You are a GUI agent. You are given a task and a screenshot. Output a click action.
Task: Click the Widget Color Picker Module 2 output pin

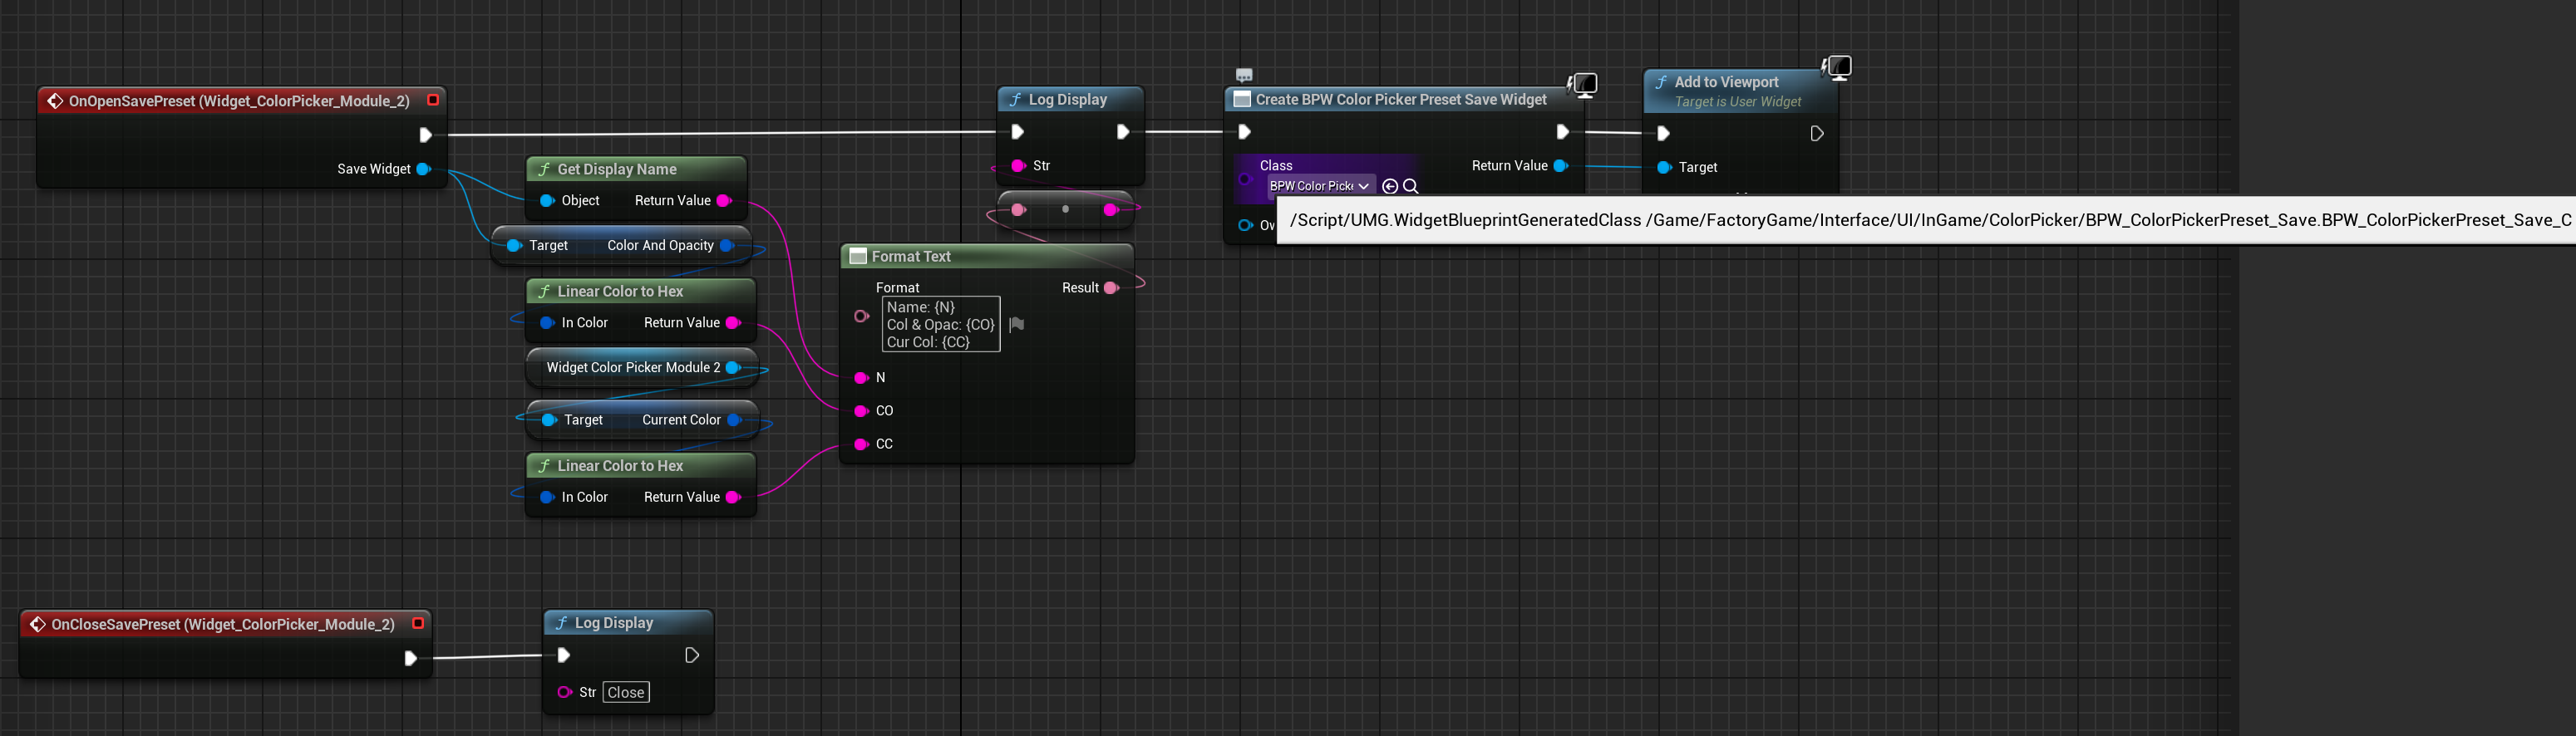733,368
